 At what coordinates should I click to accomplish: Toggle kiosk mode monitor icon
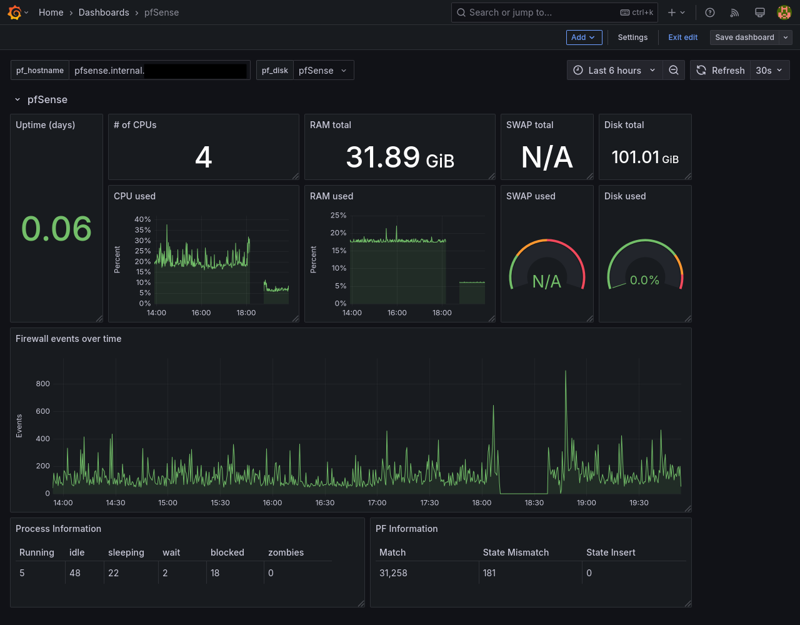click(x=760, y=13)
